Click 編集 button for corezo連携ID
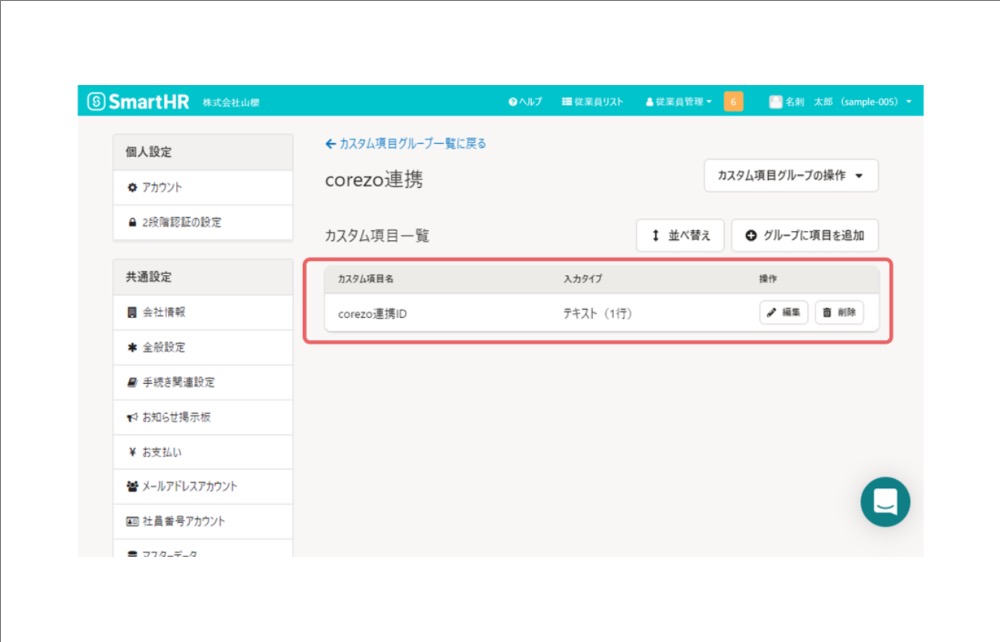The height and width of the screenshot is (642, 1000). [784, 312]
